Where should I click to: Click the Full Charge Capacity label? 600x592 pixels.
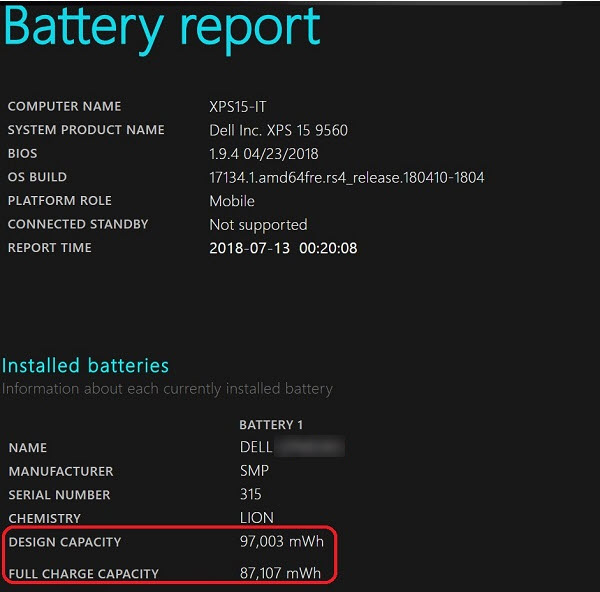tap(84, 574)
